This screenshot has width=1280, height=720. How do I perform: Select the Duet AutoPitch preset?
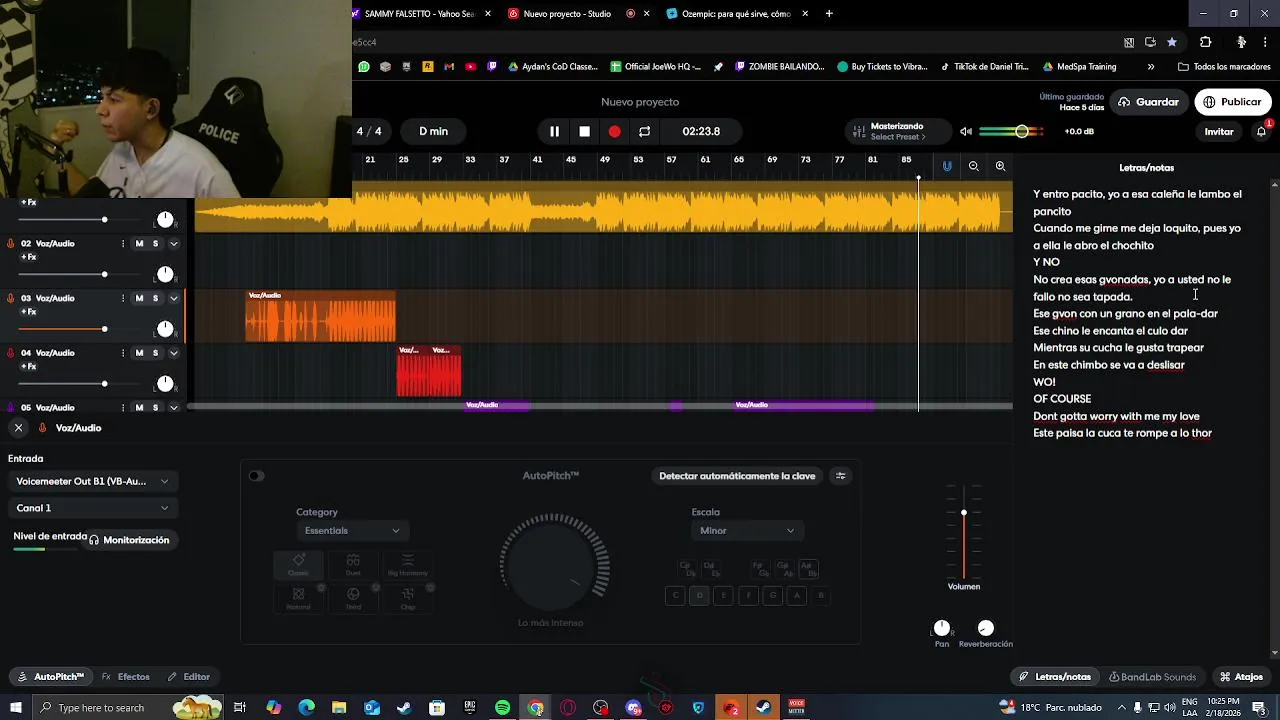click(353, 565)
